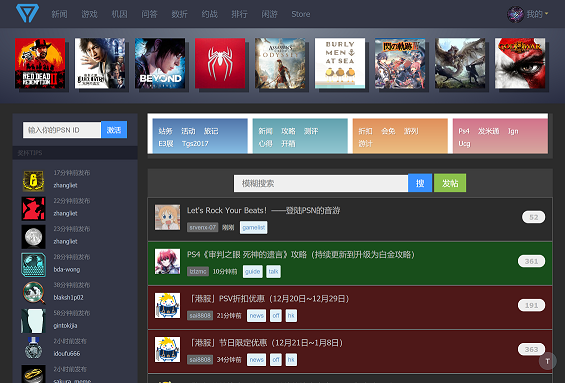This screenshot has width=565, height=383.
Task: Open the 心得 category link
Action: 266,144
